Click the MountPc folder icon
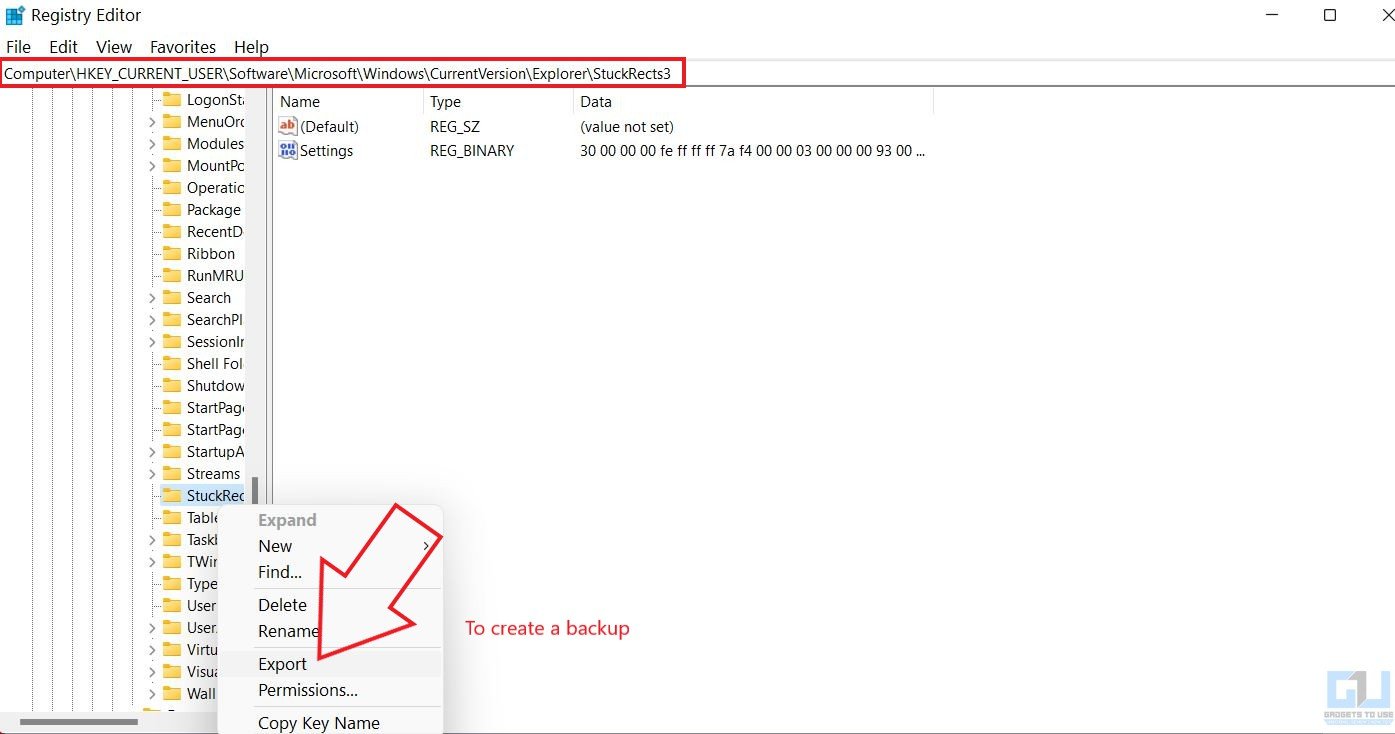1395x734 pixels. pyautogui.click(x=172, y=166)
